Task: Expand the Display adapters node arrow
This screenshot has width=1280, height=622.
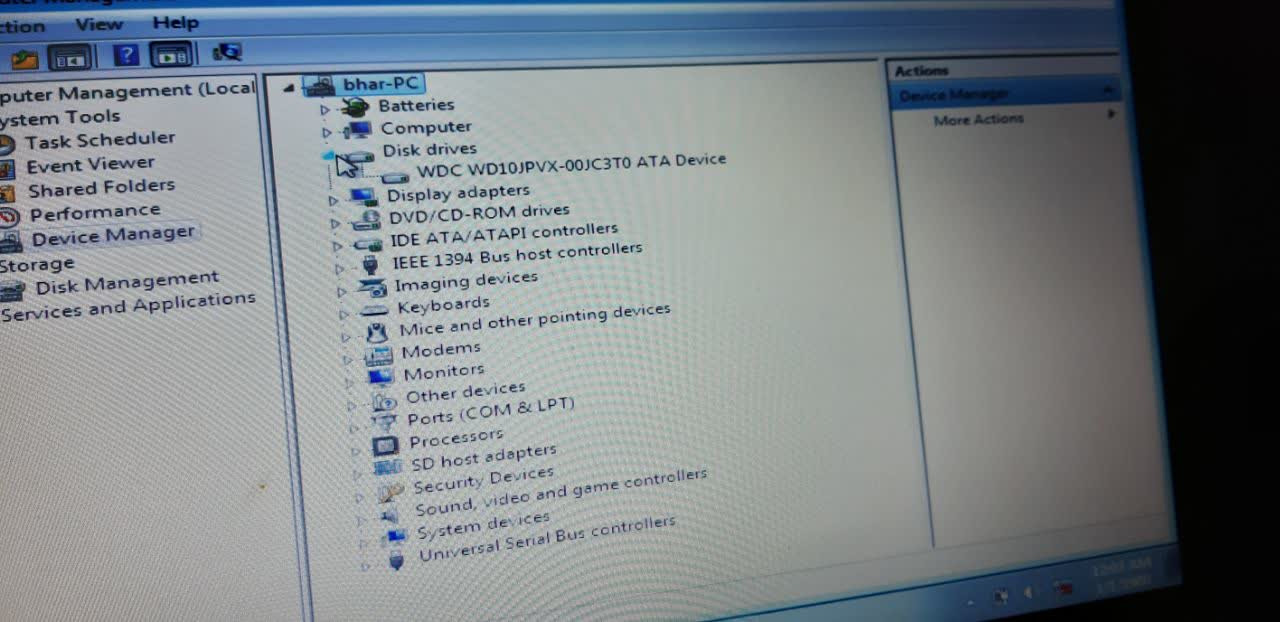Action: (x=334, y=200)
